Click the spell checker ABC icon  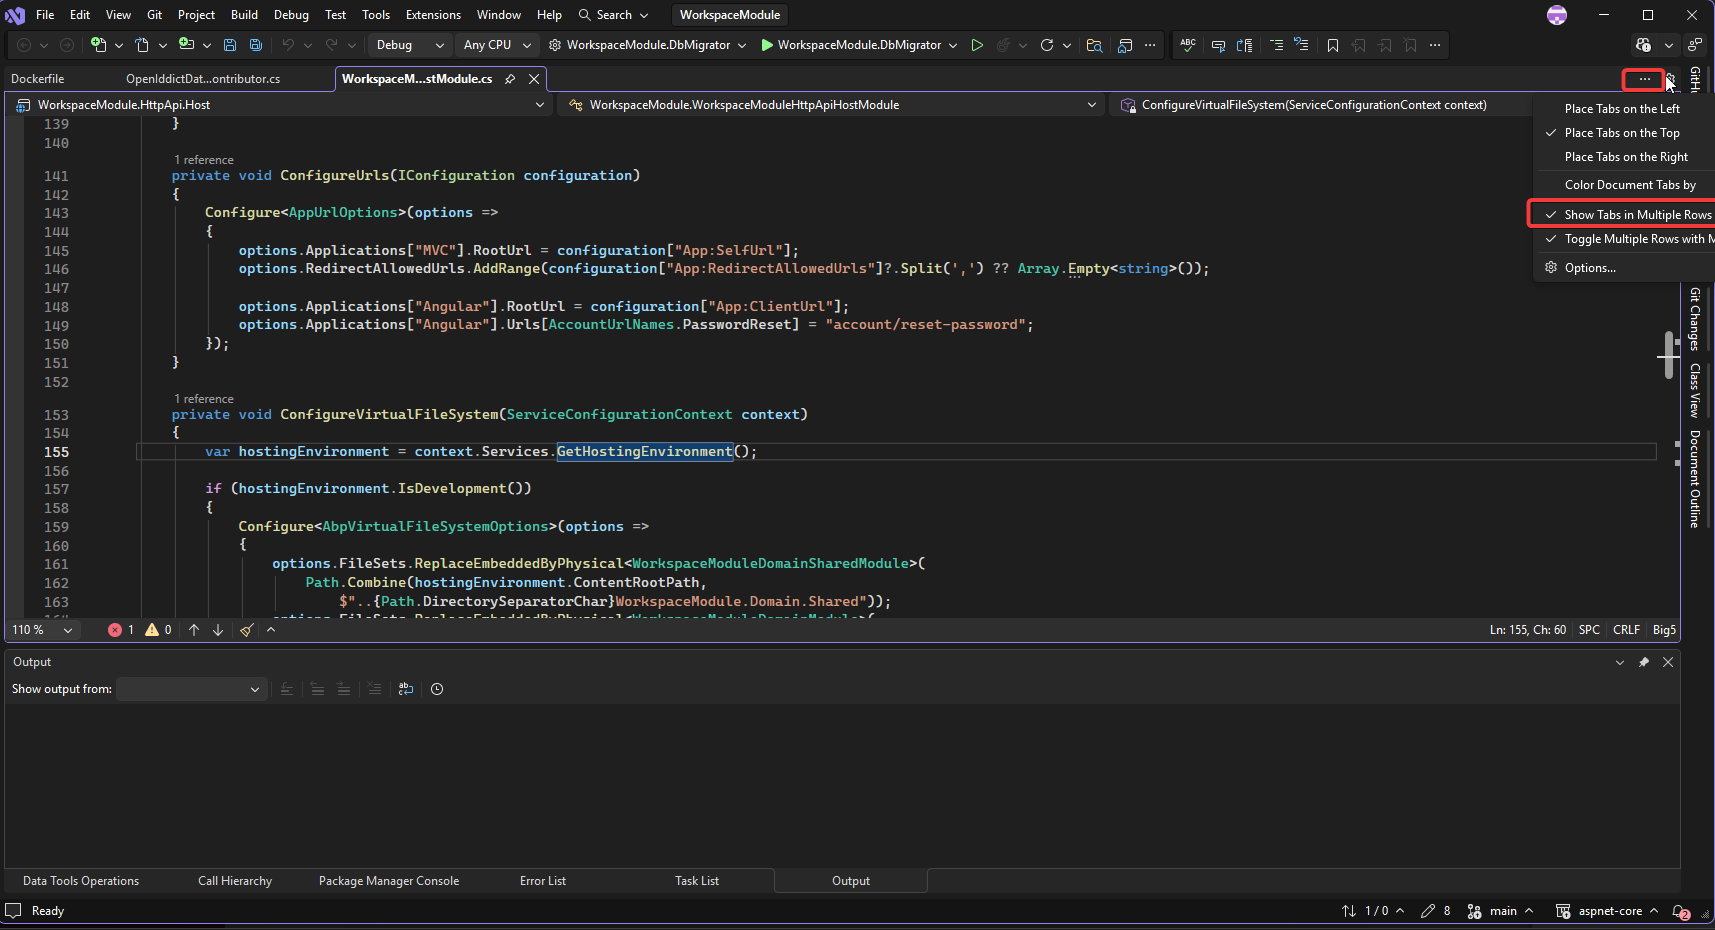(x=1188, y=45)
